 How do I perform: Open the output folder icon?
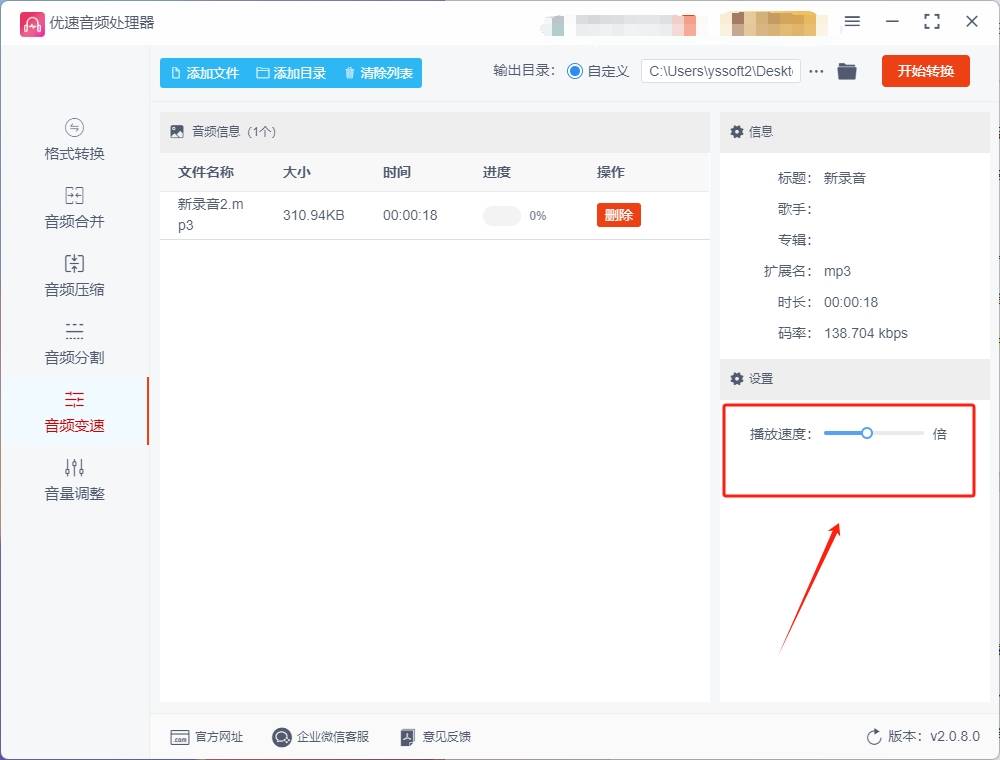tap(847, 71)
